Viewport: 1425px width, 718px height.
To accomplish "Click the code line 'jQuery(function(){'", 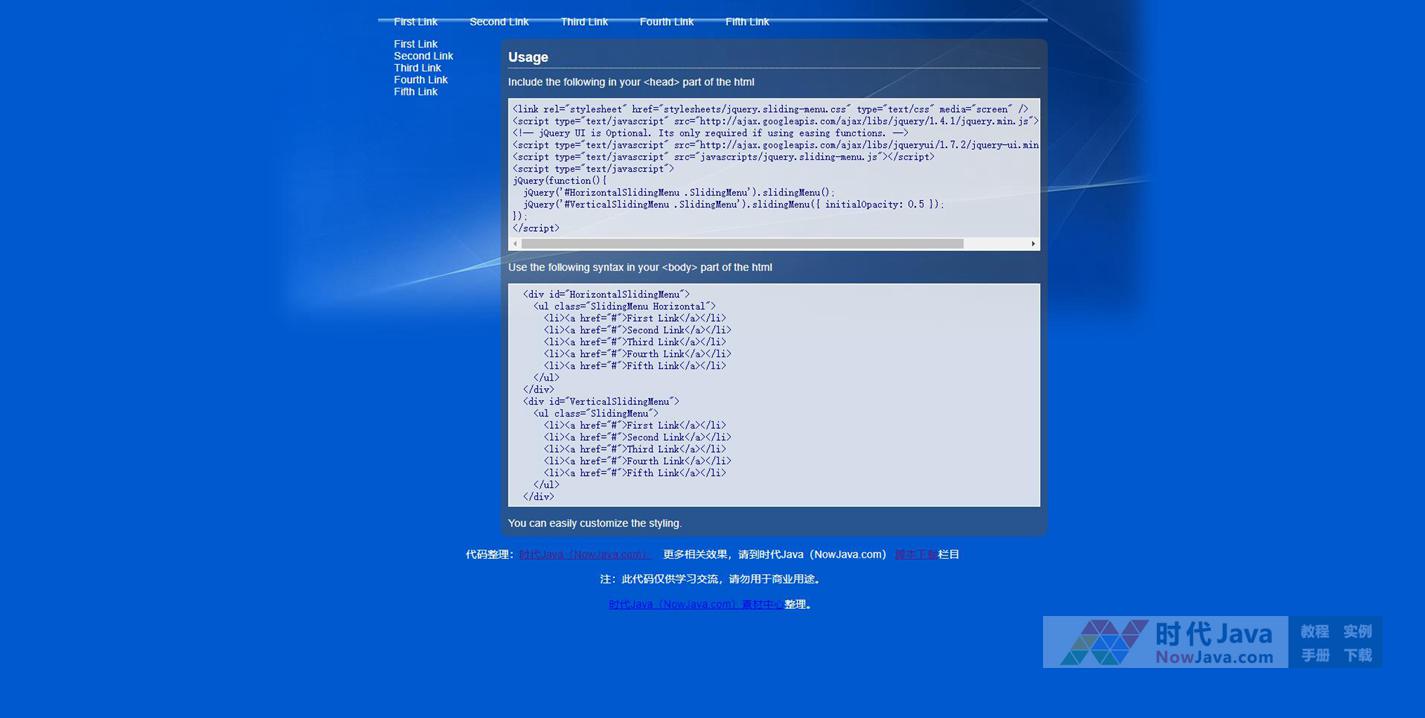I will (x=560, y=181).
